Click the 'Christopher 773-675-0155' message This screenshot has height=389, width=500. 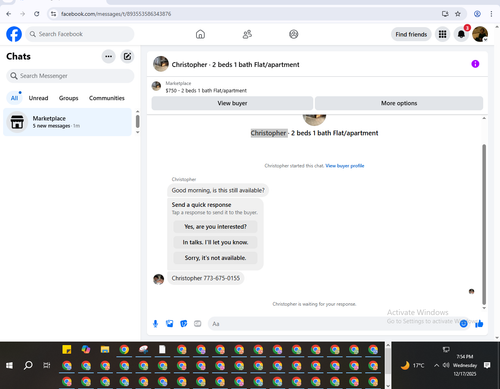pos(206,278)
